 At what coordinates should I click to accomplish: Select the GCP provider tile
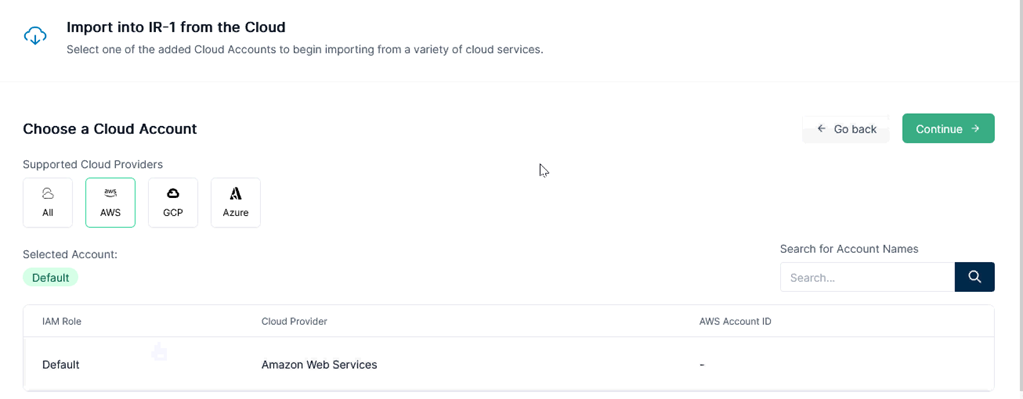[x=173, y=203]
